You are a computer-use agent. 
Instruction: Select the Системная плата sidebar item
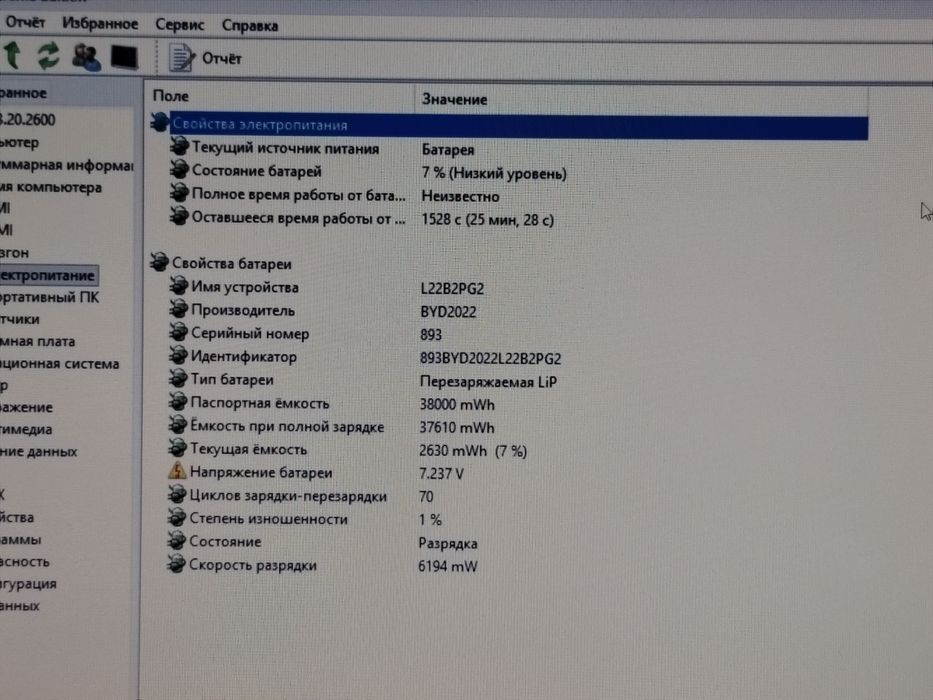[38, 341]
